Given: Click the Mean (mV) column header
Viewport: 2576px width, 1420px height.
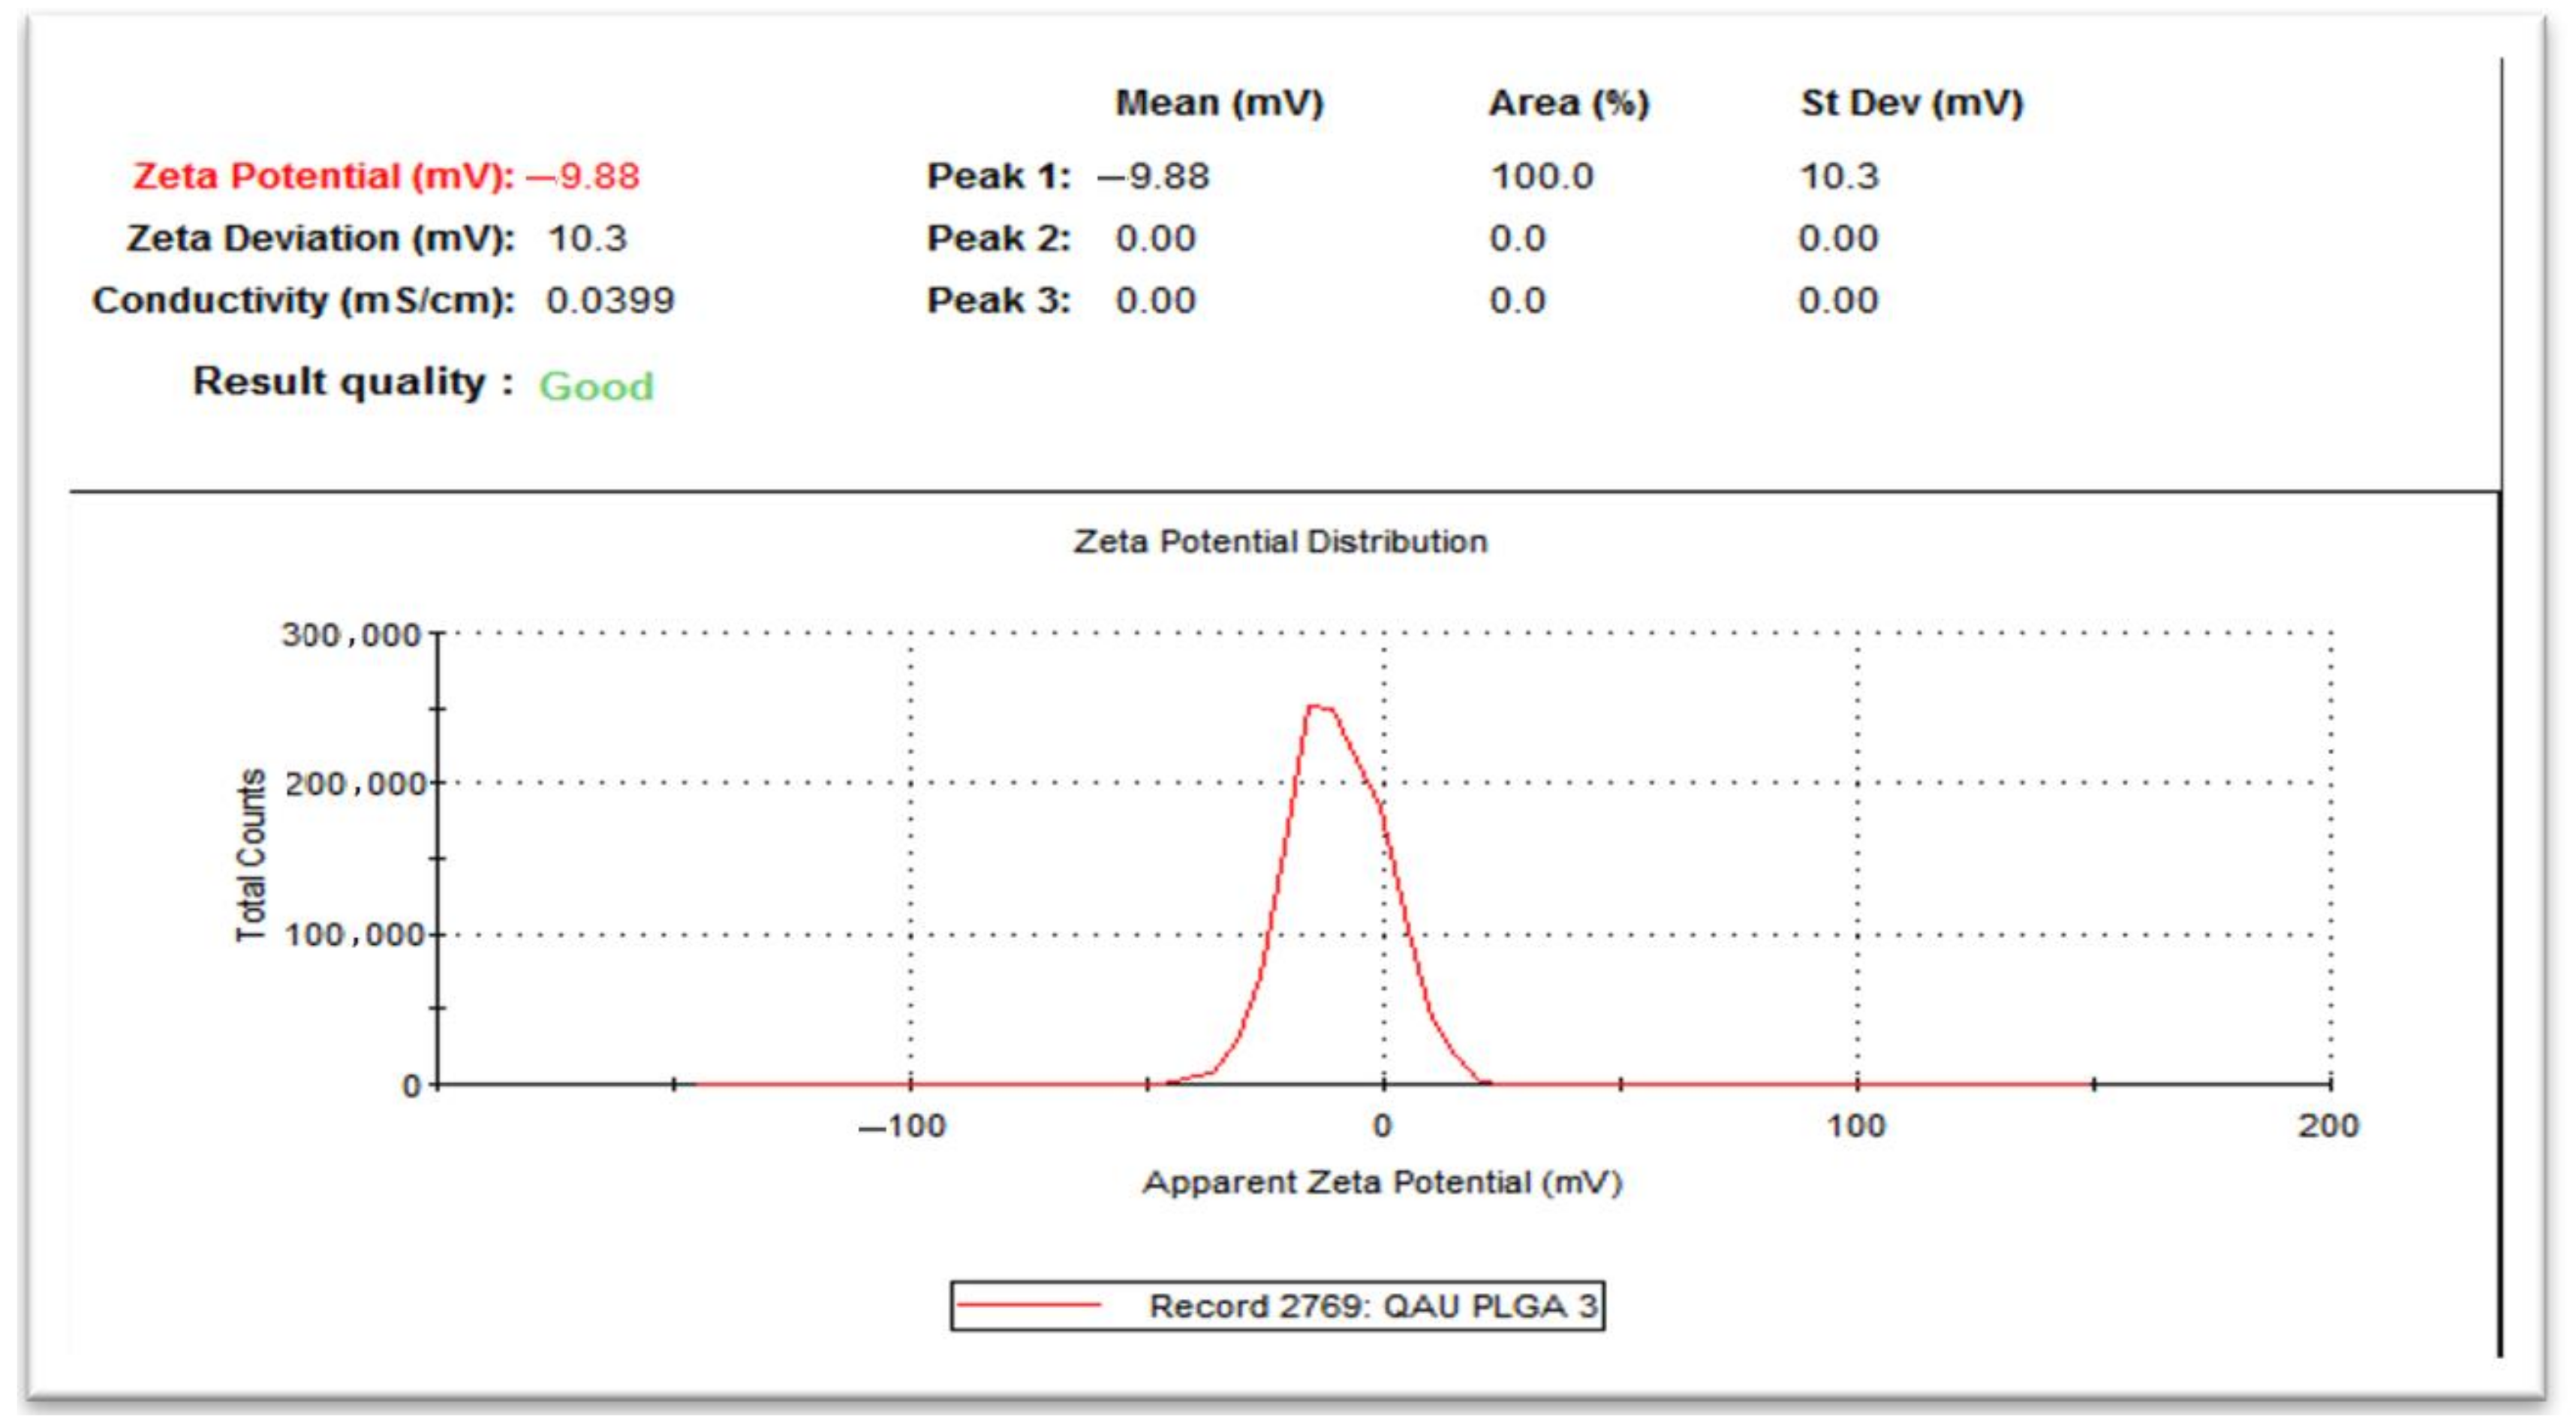Looking at the screenshot, I should [x=1219, y=103].
